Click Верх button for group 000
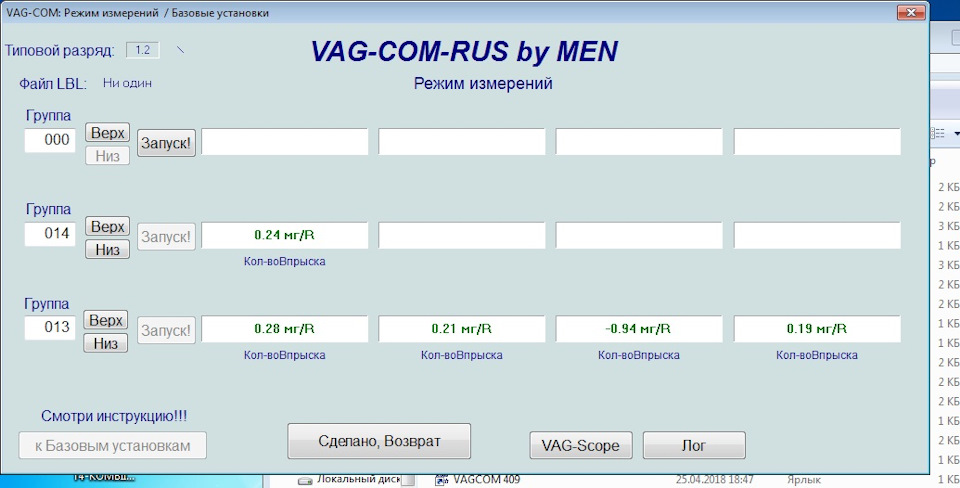The height and width of the screenshot is (488, 960). (x=107, y=132)
